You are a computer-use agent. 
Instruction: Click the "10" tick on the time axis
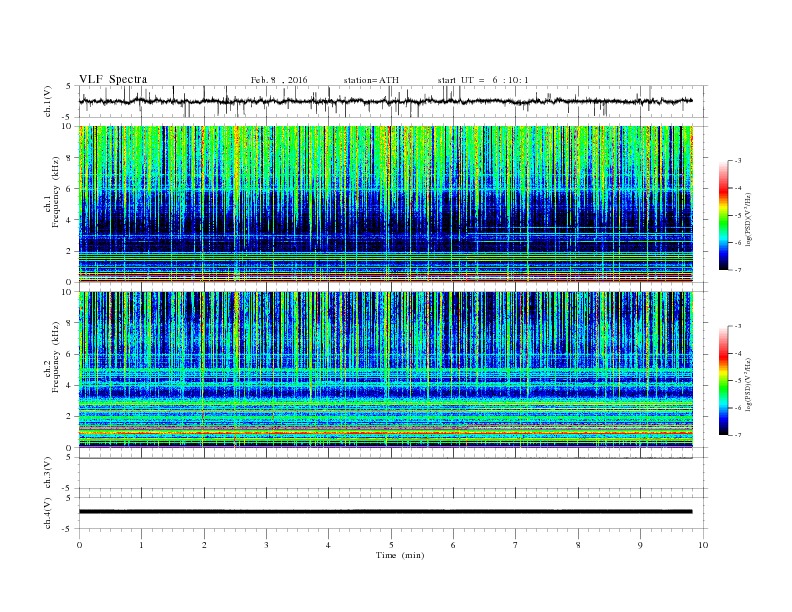pyautogui.click(x=703, y=545)
